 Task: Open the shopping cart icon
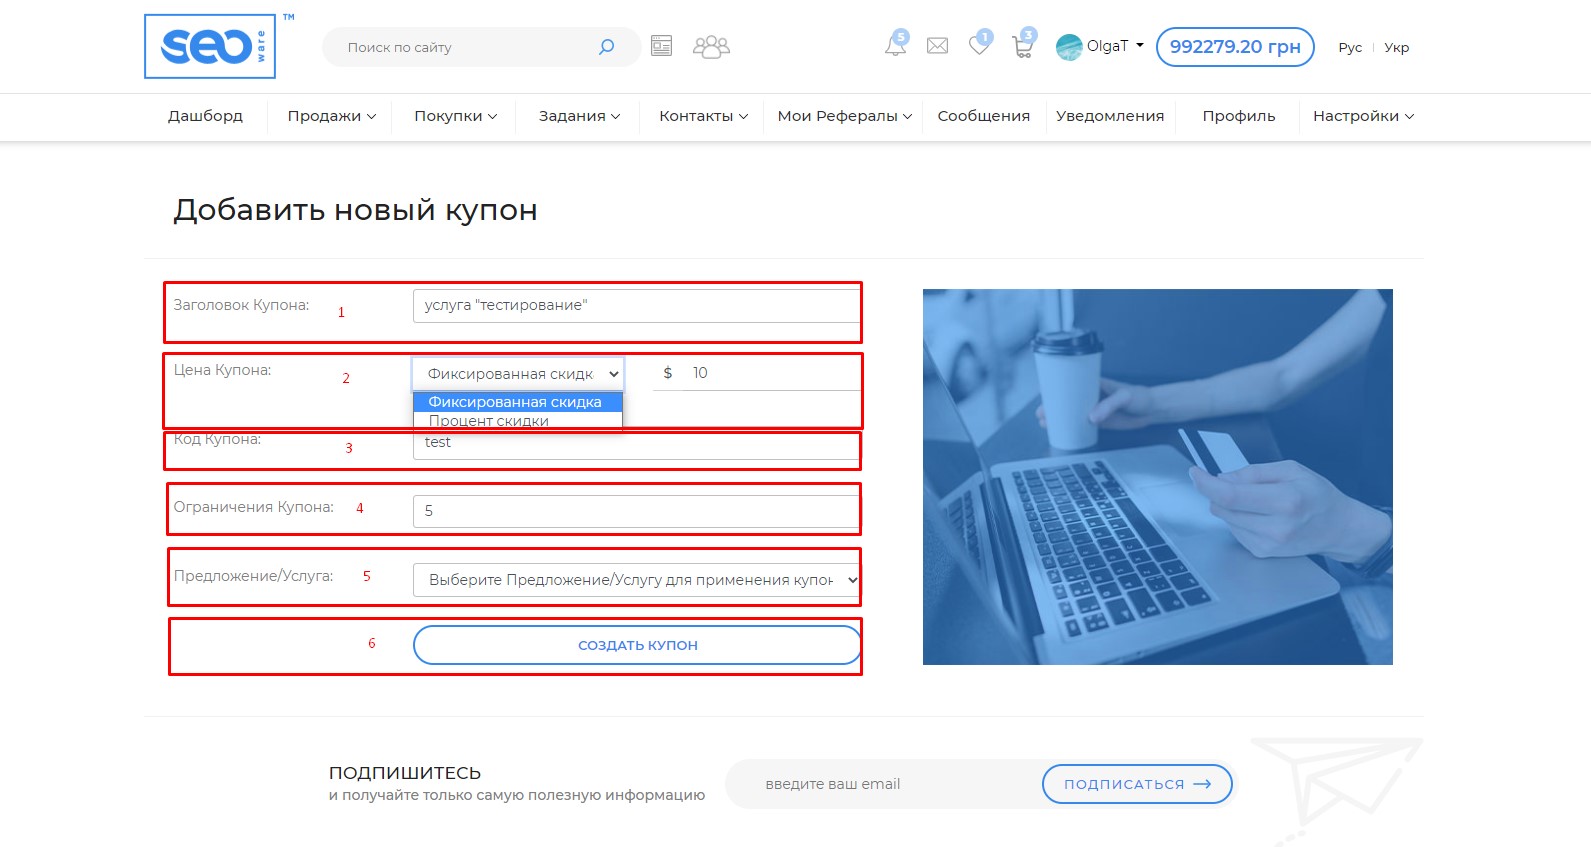click(x=1022, y=46)
